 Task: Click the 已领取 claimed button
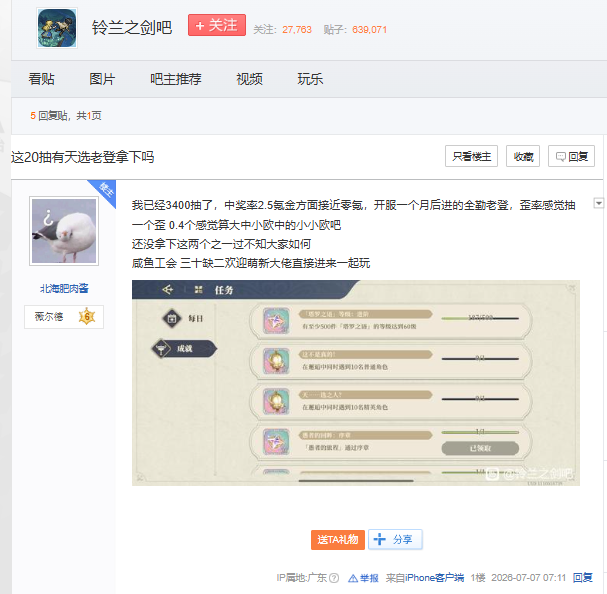click(480, 448)
